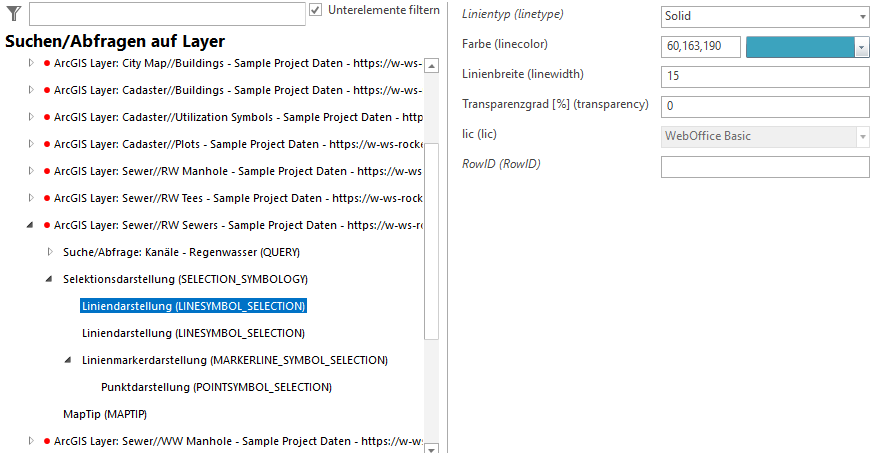
Task: Click the tree vertical scrollbar thumb
Action: coord(431,241)
